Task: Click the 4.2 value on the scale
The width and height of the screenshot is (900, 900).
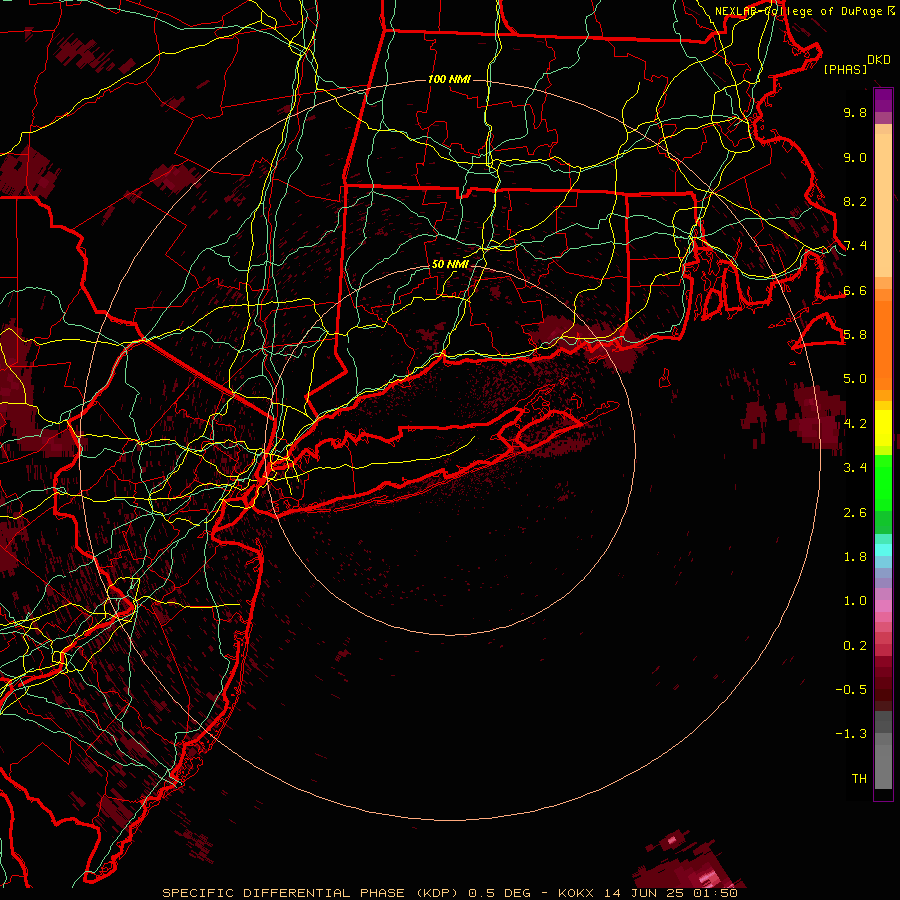Action: [855, 424]
